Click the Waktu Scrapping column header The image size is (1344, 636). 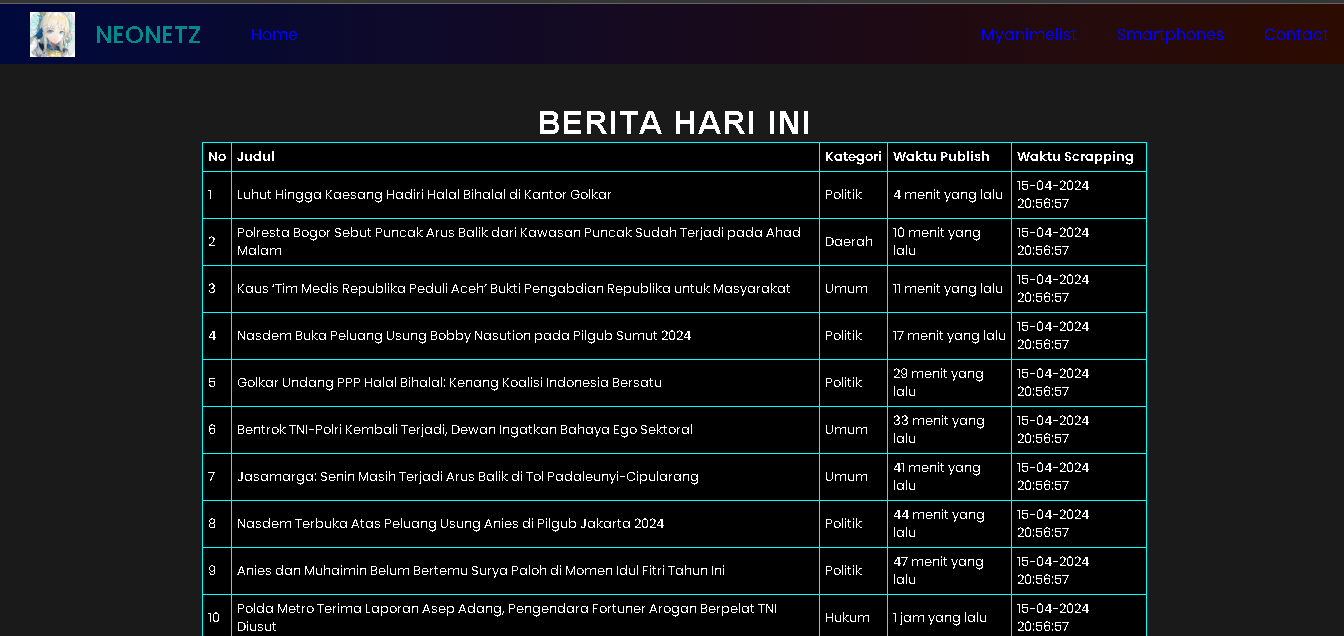click(1075, 157)
